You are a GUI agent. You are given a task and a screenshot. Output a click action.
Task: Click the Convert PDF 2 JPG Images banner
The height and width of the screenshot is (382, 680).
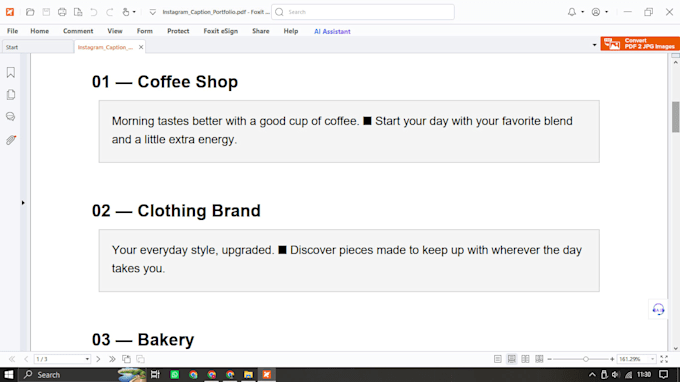[640, 43]
